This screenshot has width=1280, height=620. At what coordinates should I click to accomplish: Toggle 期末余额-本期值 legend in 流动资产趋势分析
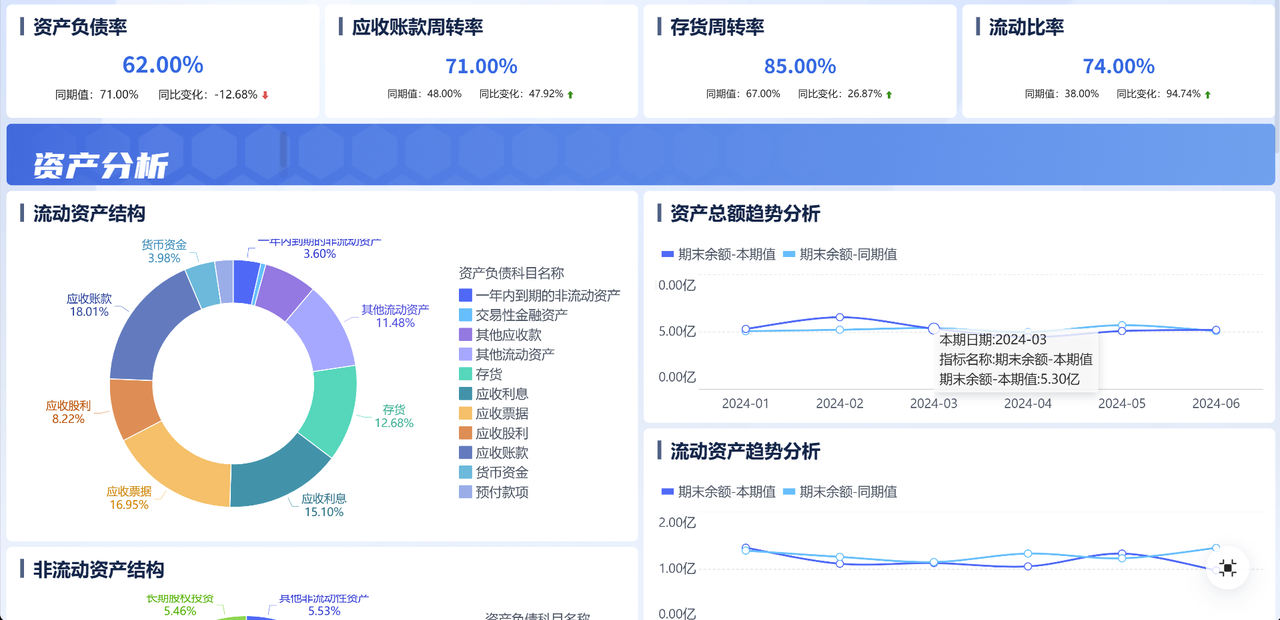tap(719, 491)
